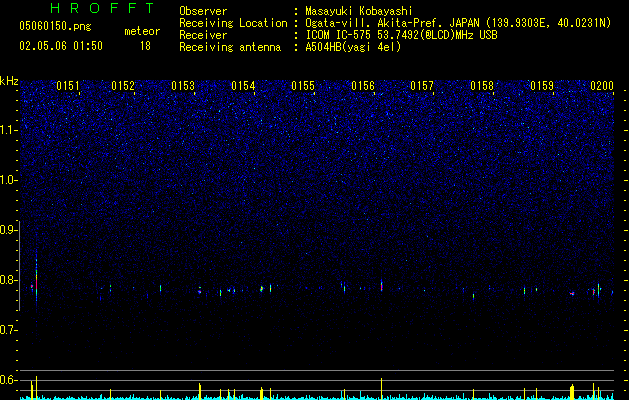Viewport: 629px width, 400px height.
Task: Click the HROFFT title text
Action: click(x=103, y=8)
